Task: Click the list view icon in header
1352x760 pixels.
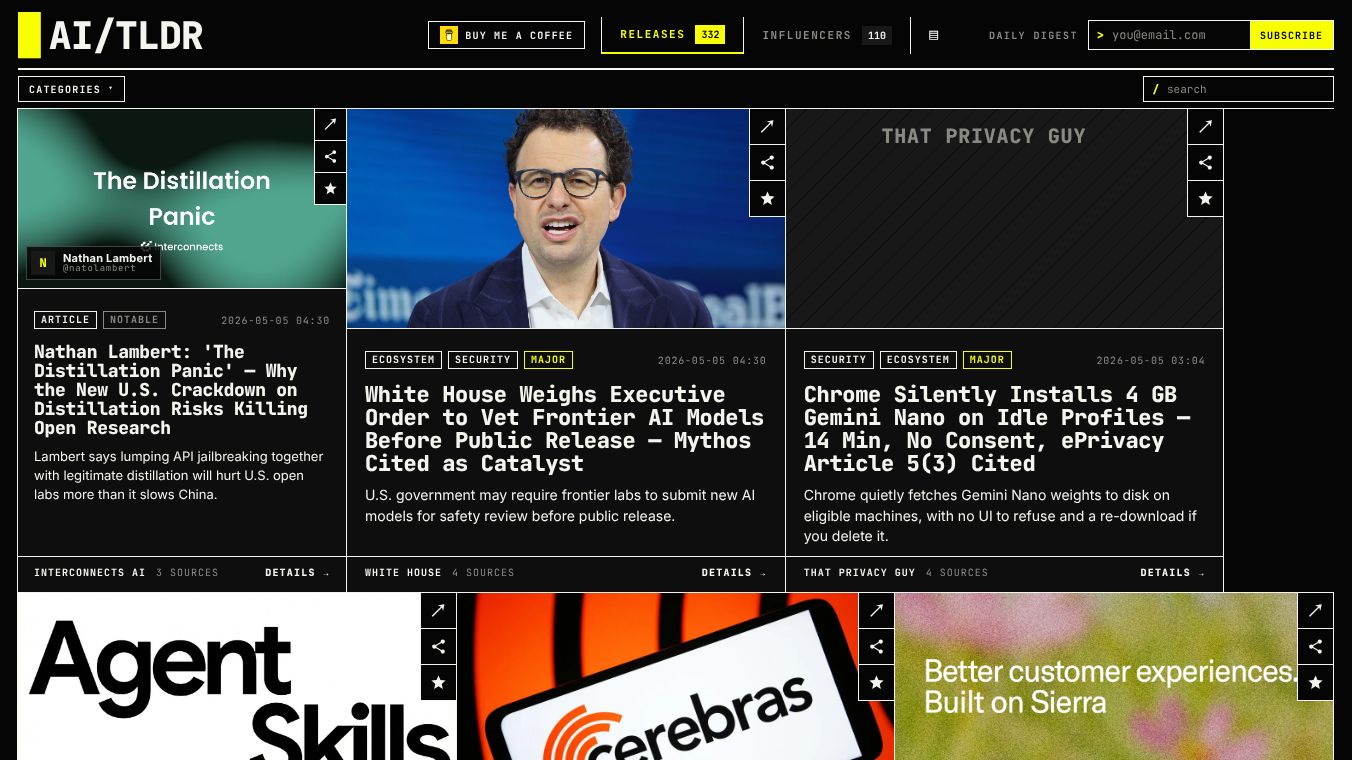Action: 933,35
